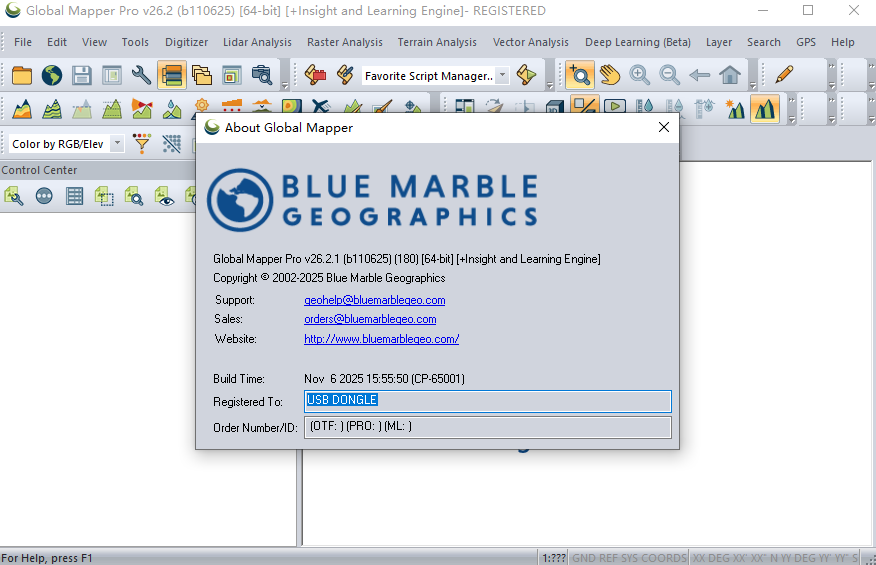Screen dimensions: 876x565
Task: Open the Color by RGB/Elev dropdown
Action: click(117, 144)
